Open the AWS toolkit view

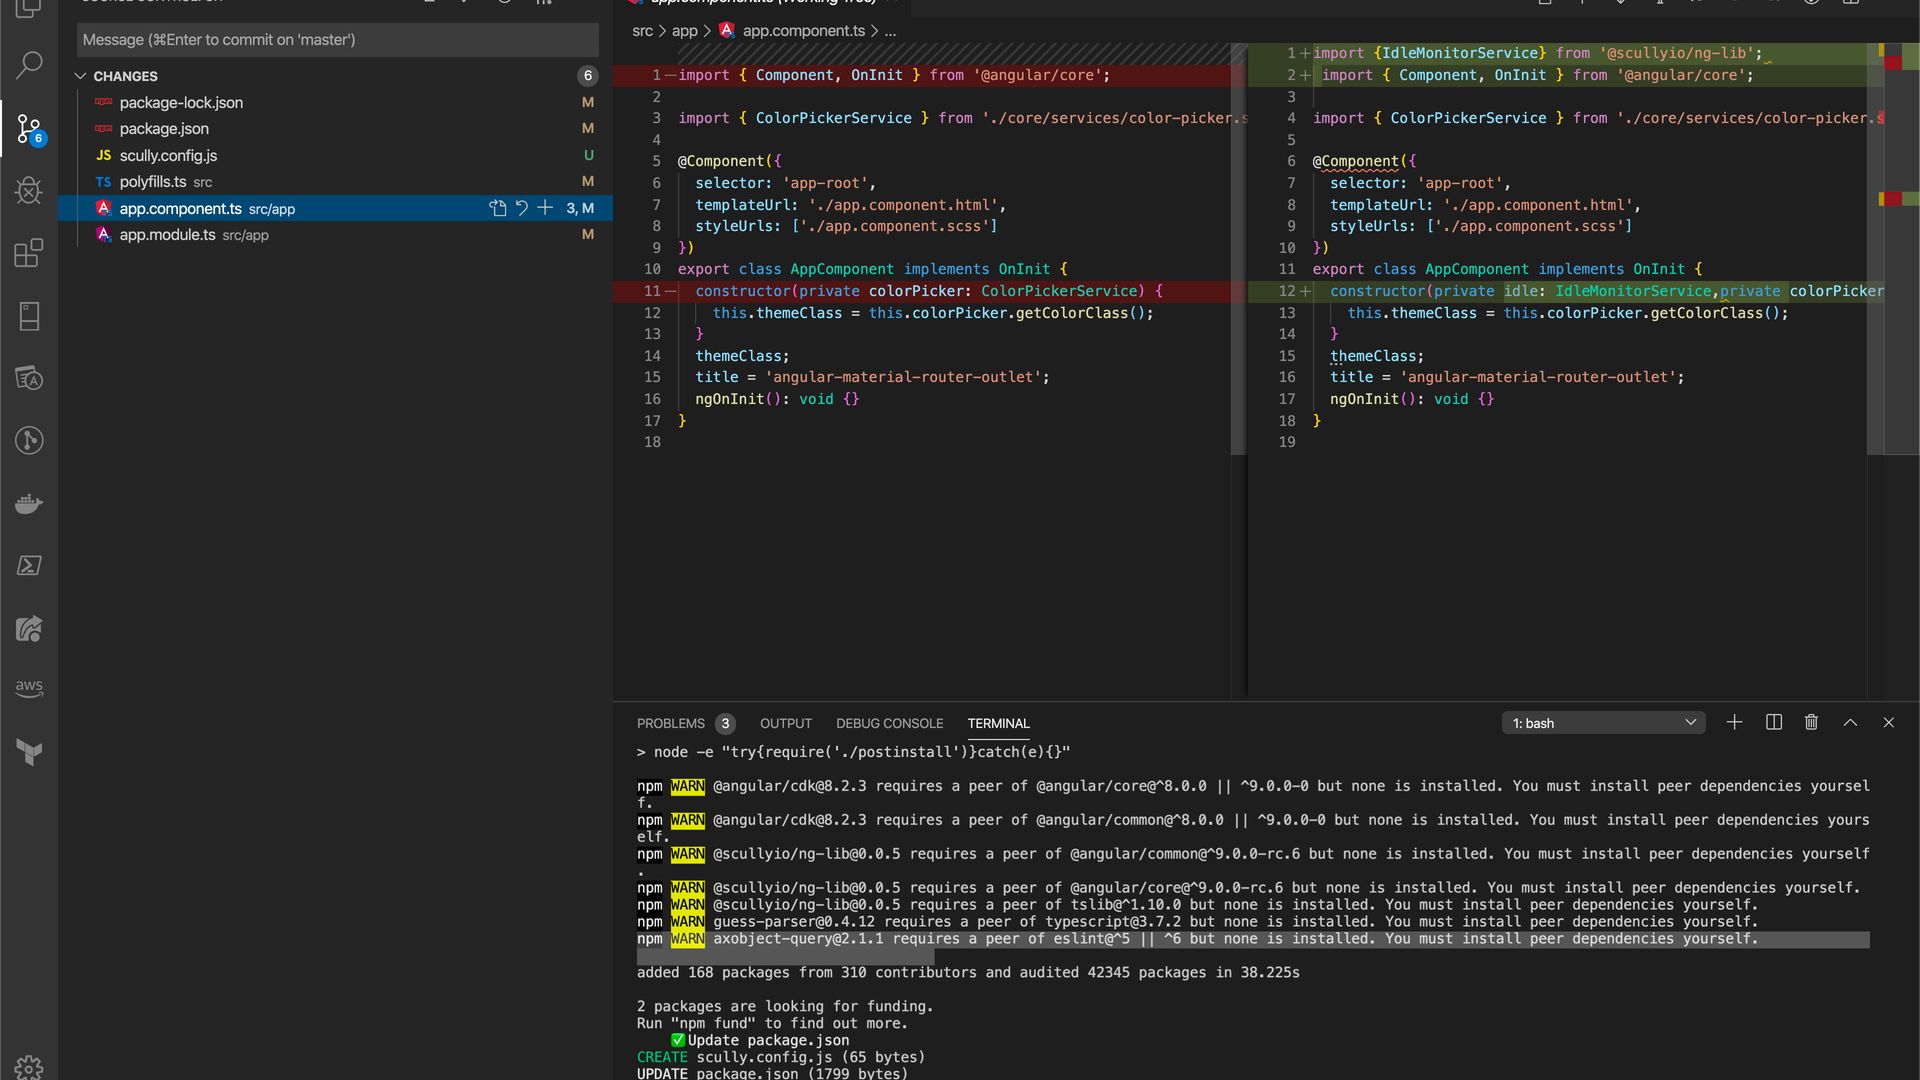pyautogui.click(x=29, y=688)
